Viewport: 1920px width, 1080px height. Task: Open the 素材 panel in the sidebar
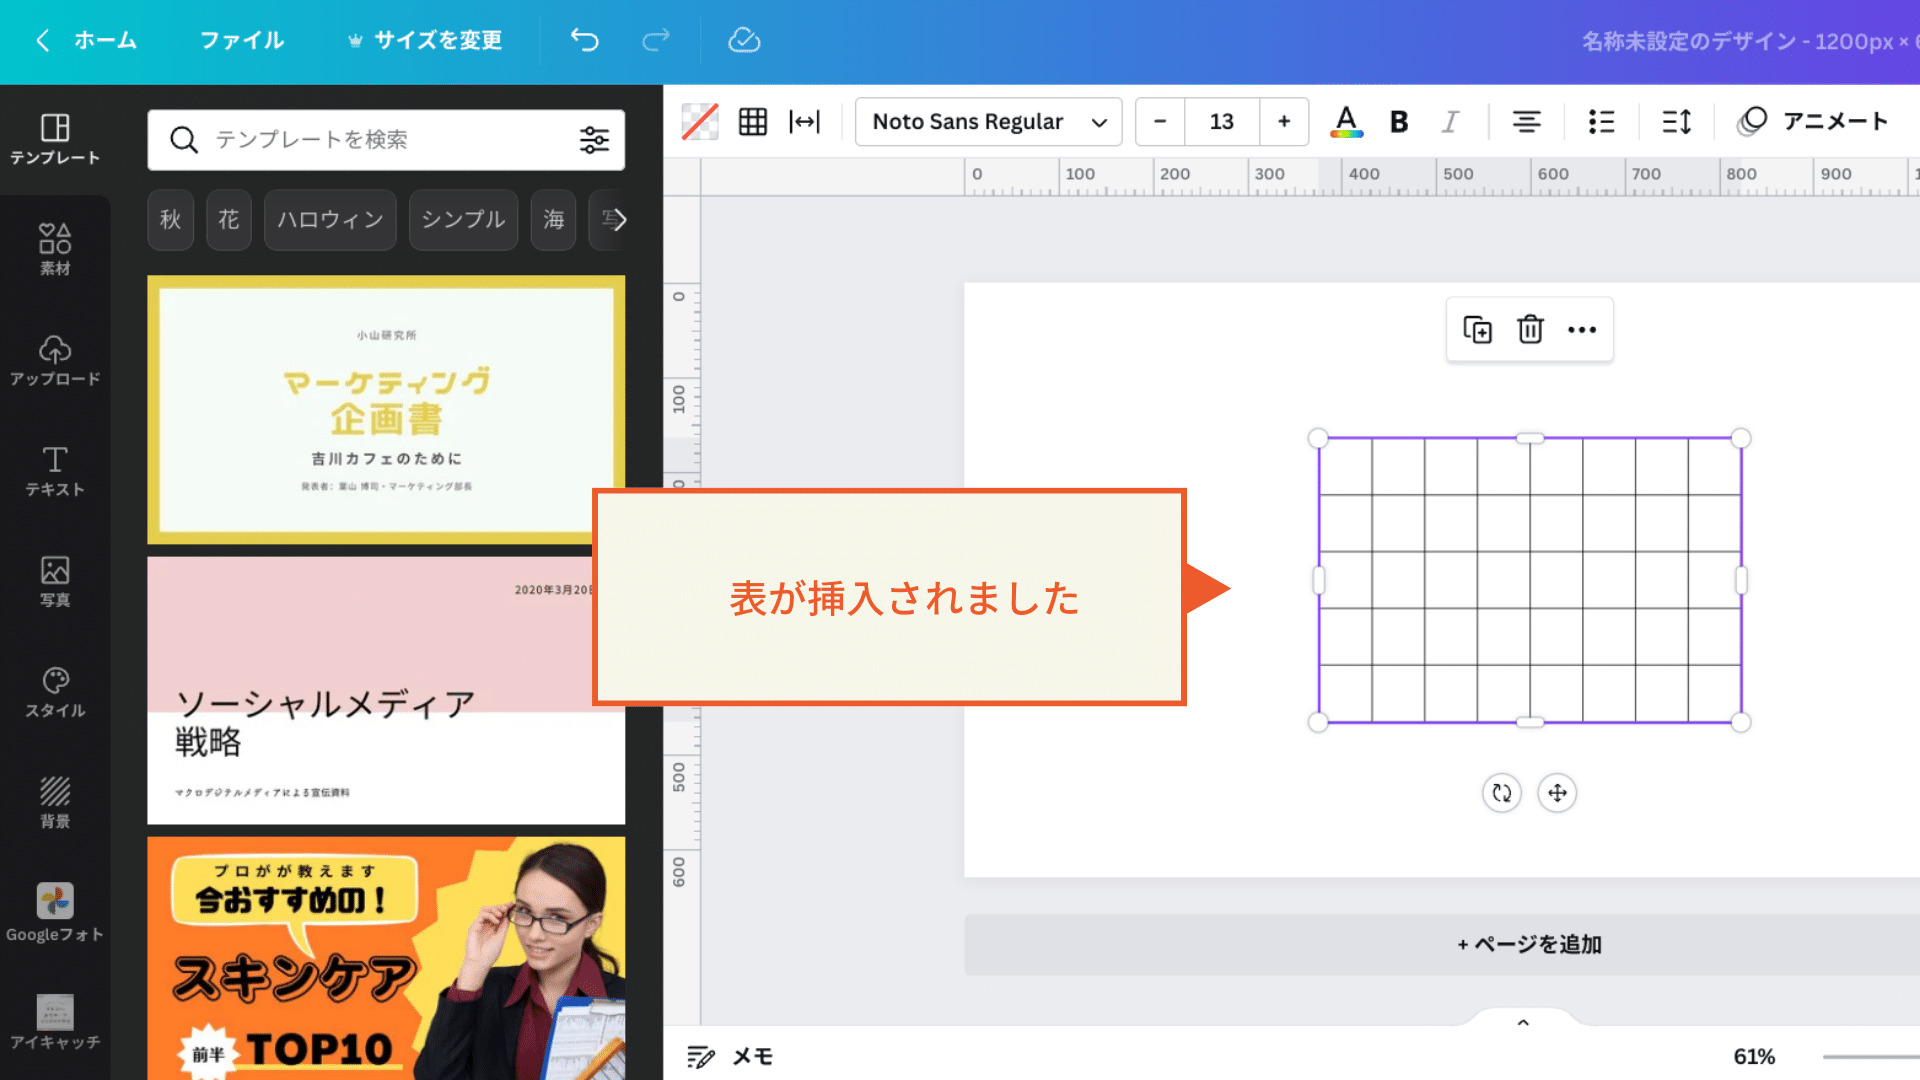[55, 245]
